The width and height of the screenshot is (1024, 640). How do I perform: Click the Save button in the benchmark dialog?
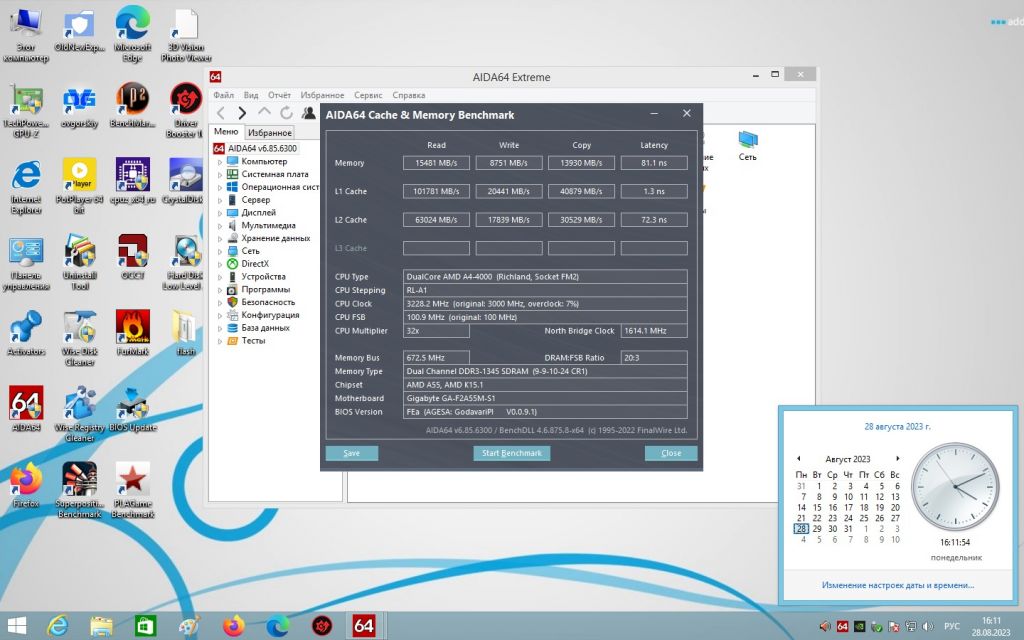352,453
